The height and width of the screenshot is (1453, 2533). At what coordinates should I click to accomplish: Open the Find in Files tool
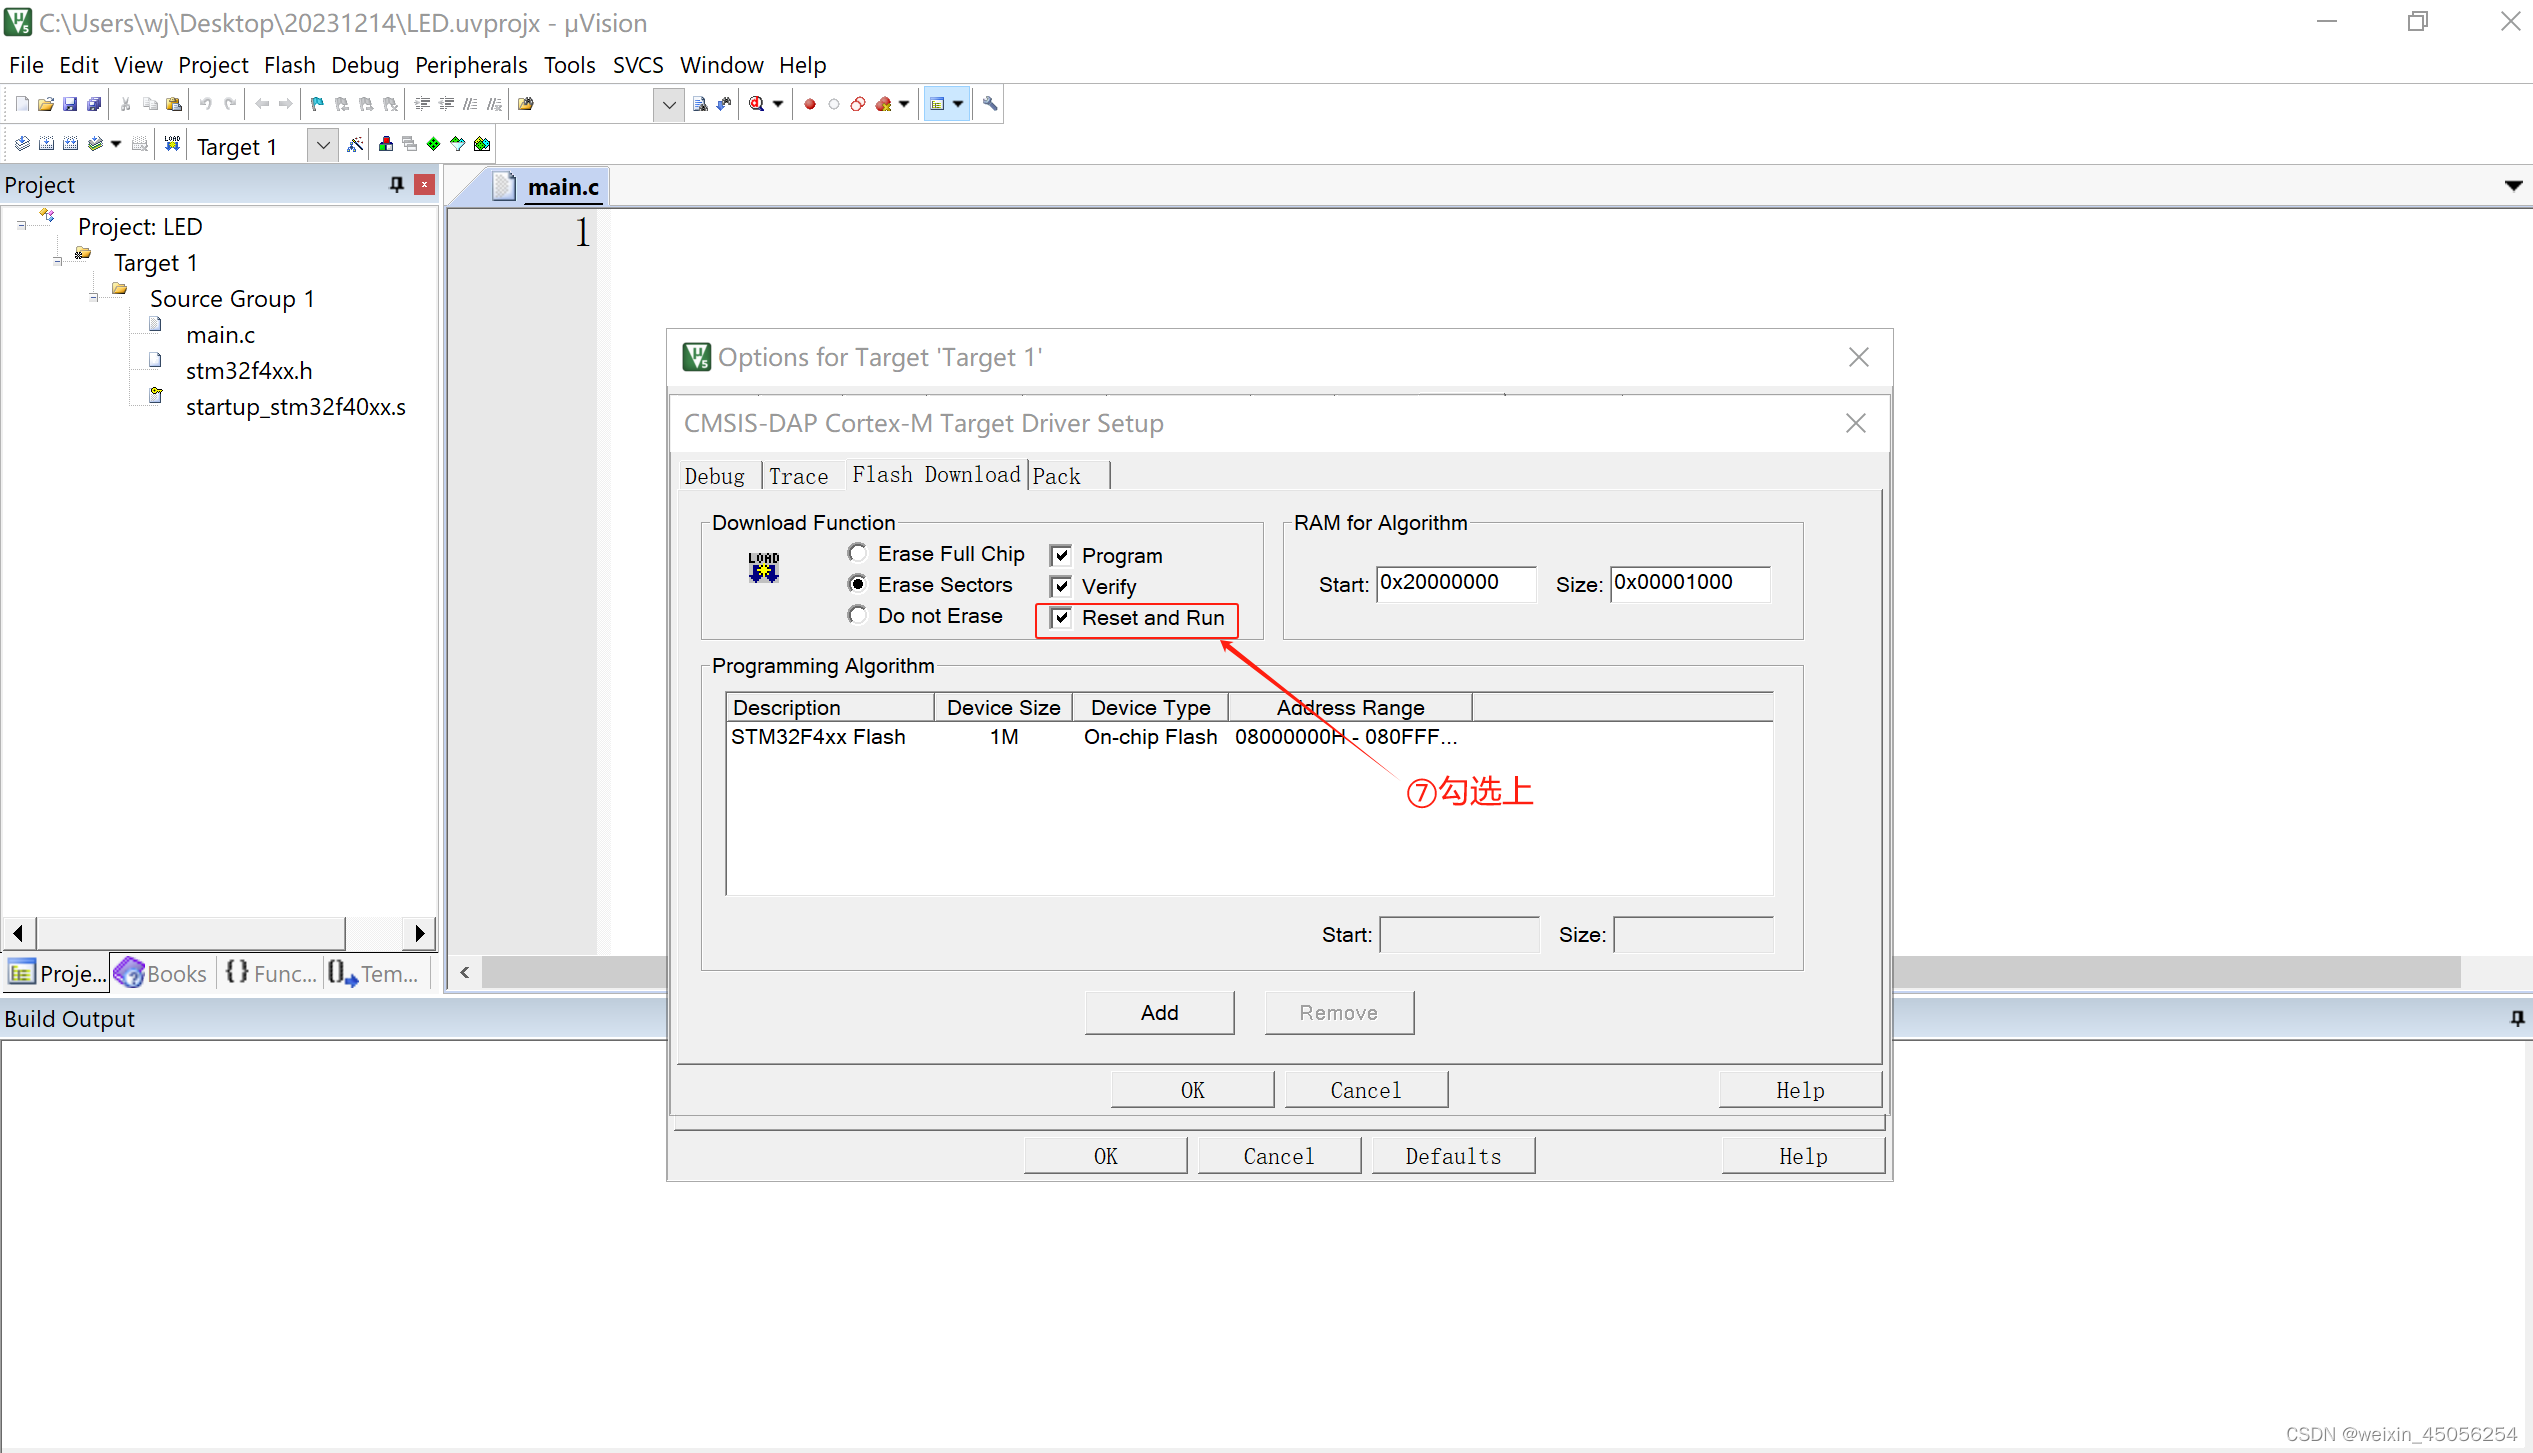coord(526,104)
